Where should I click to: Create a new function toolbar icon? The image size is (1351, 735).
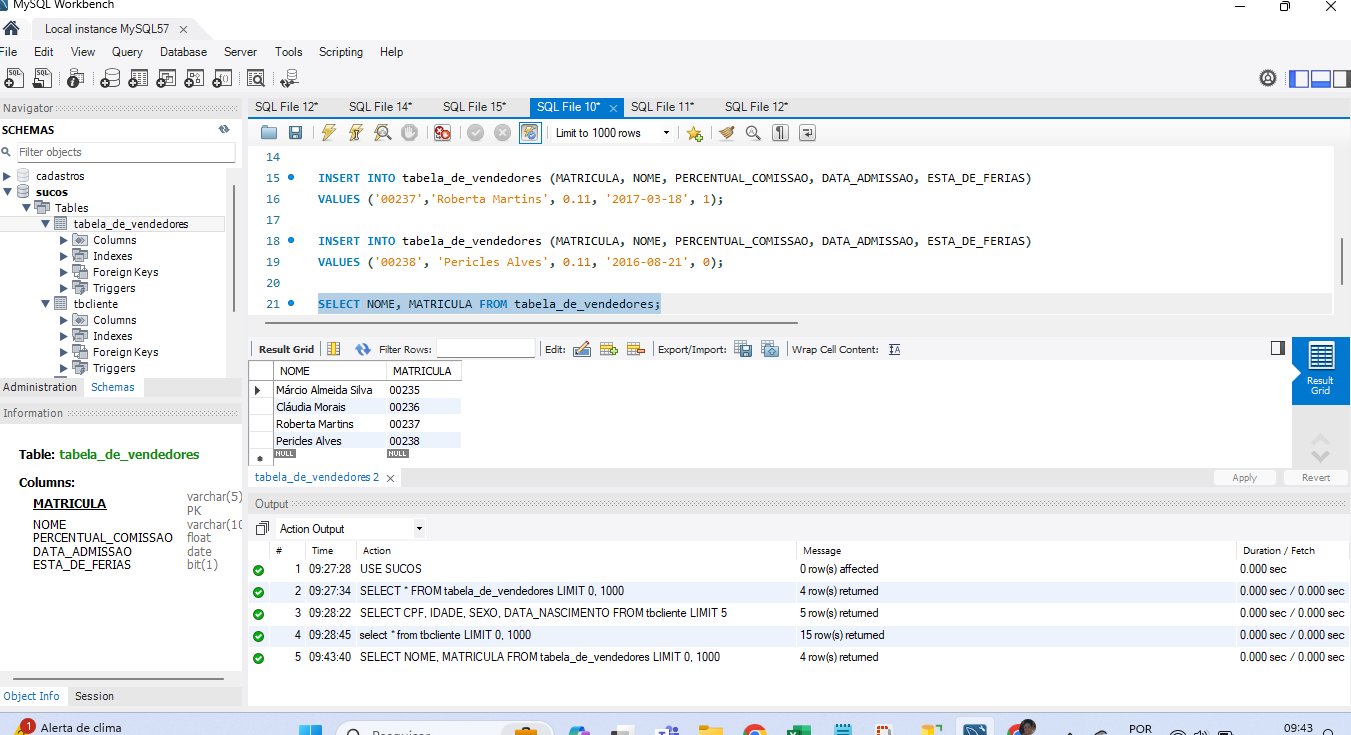[x=223, y=78]
